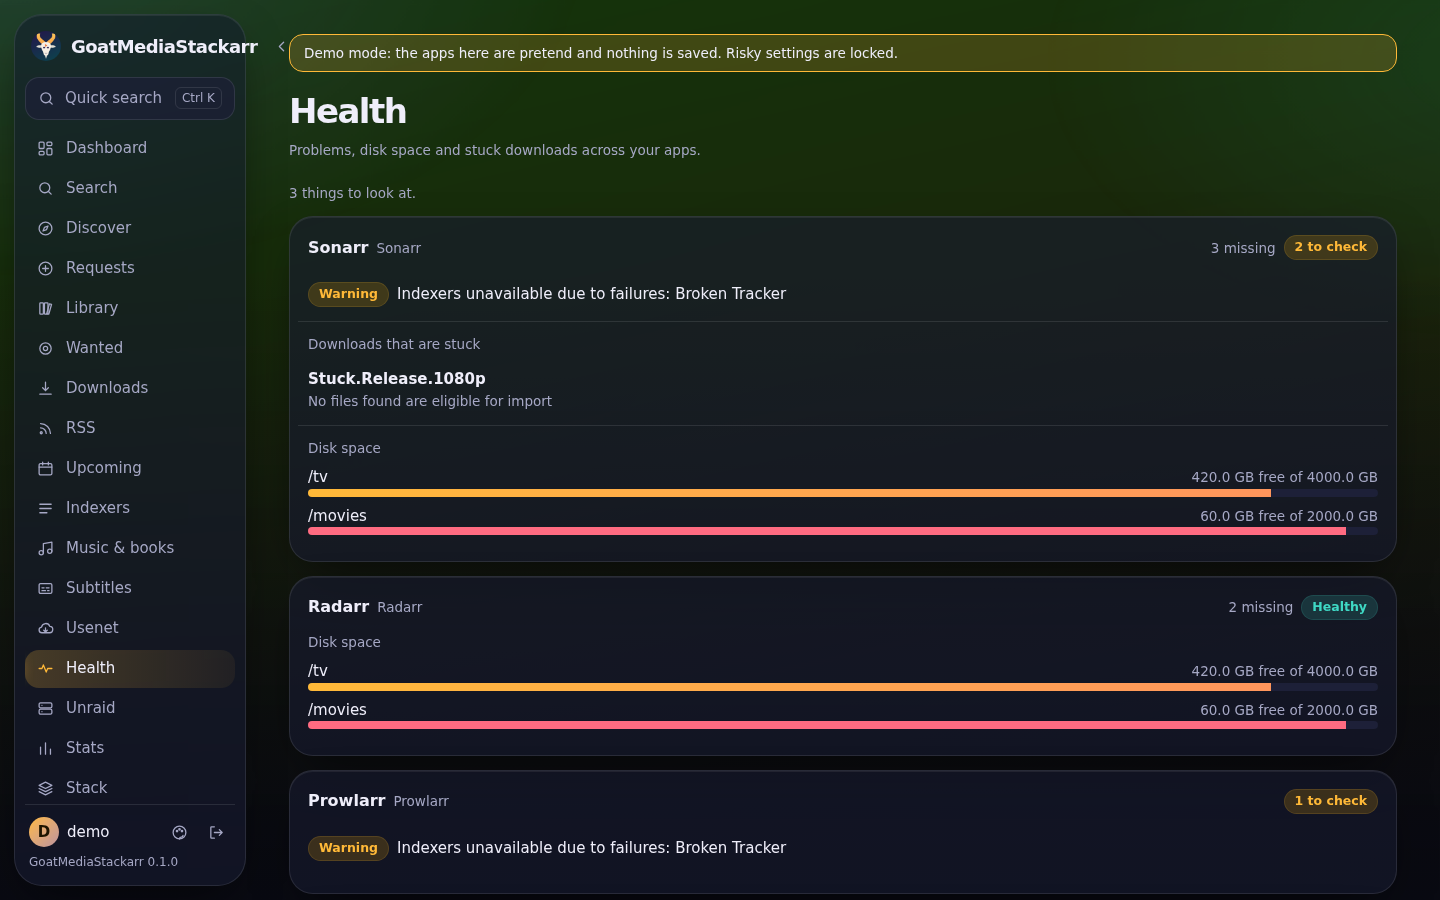Click the 'GoatMediaStackarr 0.1.0' version text
The height and width of the screenshot is (900, 1440).
[x=103, y=862]
